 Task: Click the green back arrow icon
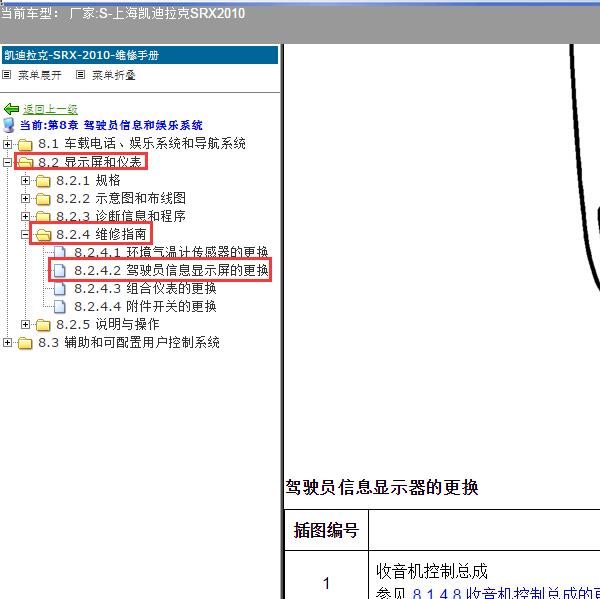11,109
